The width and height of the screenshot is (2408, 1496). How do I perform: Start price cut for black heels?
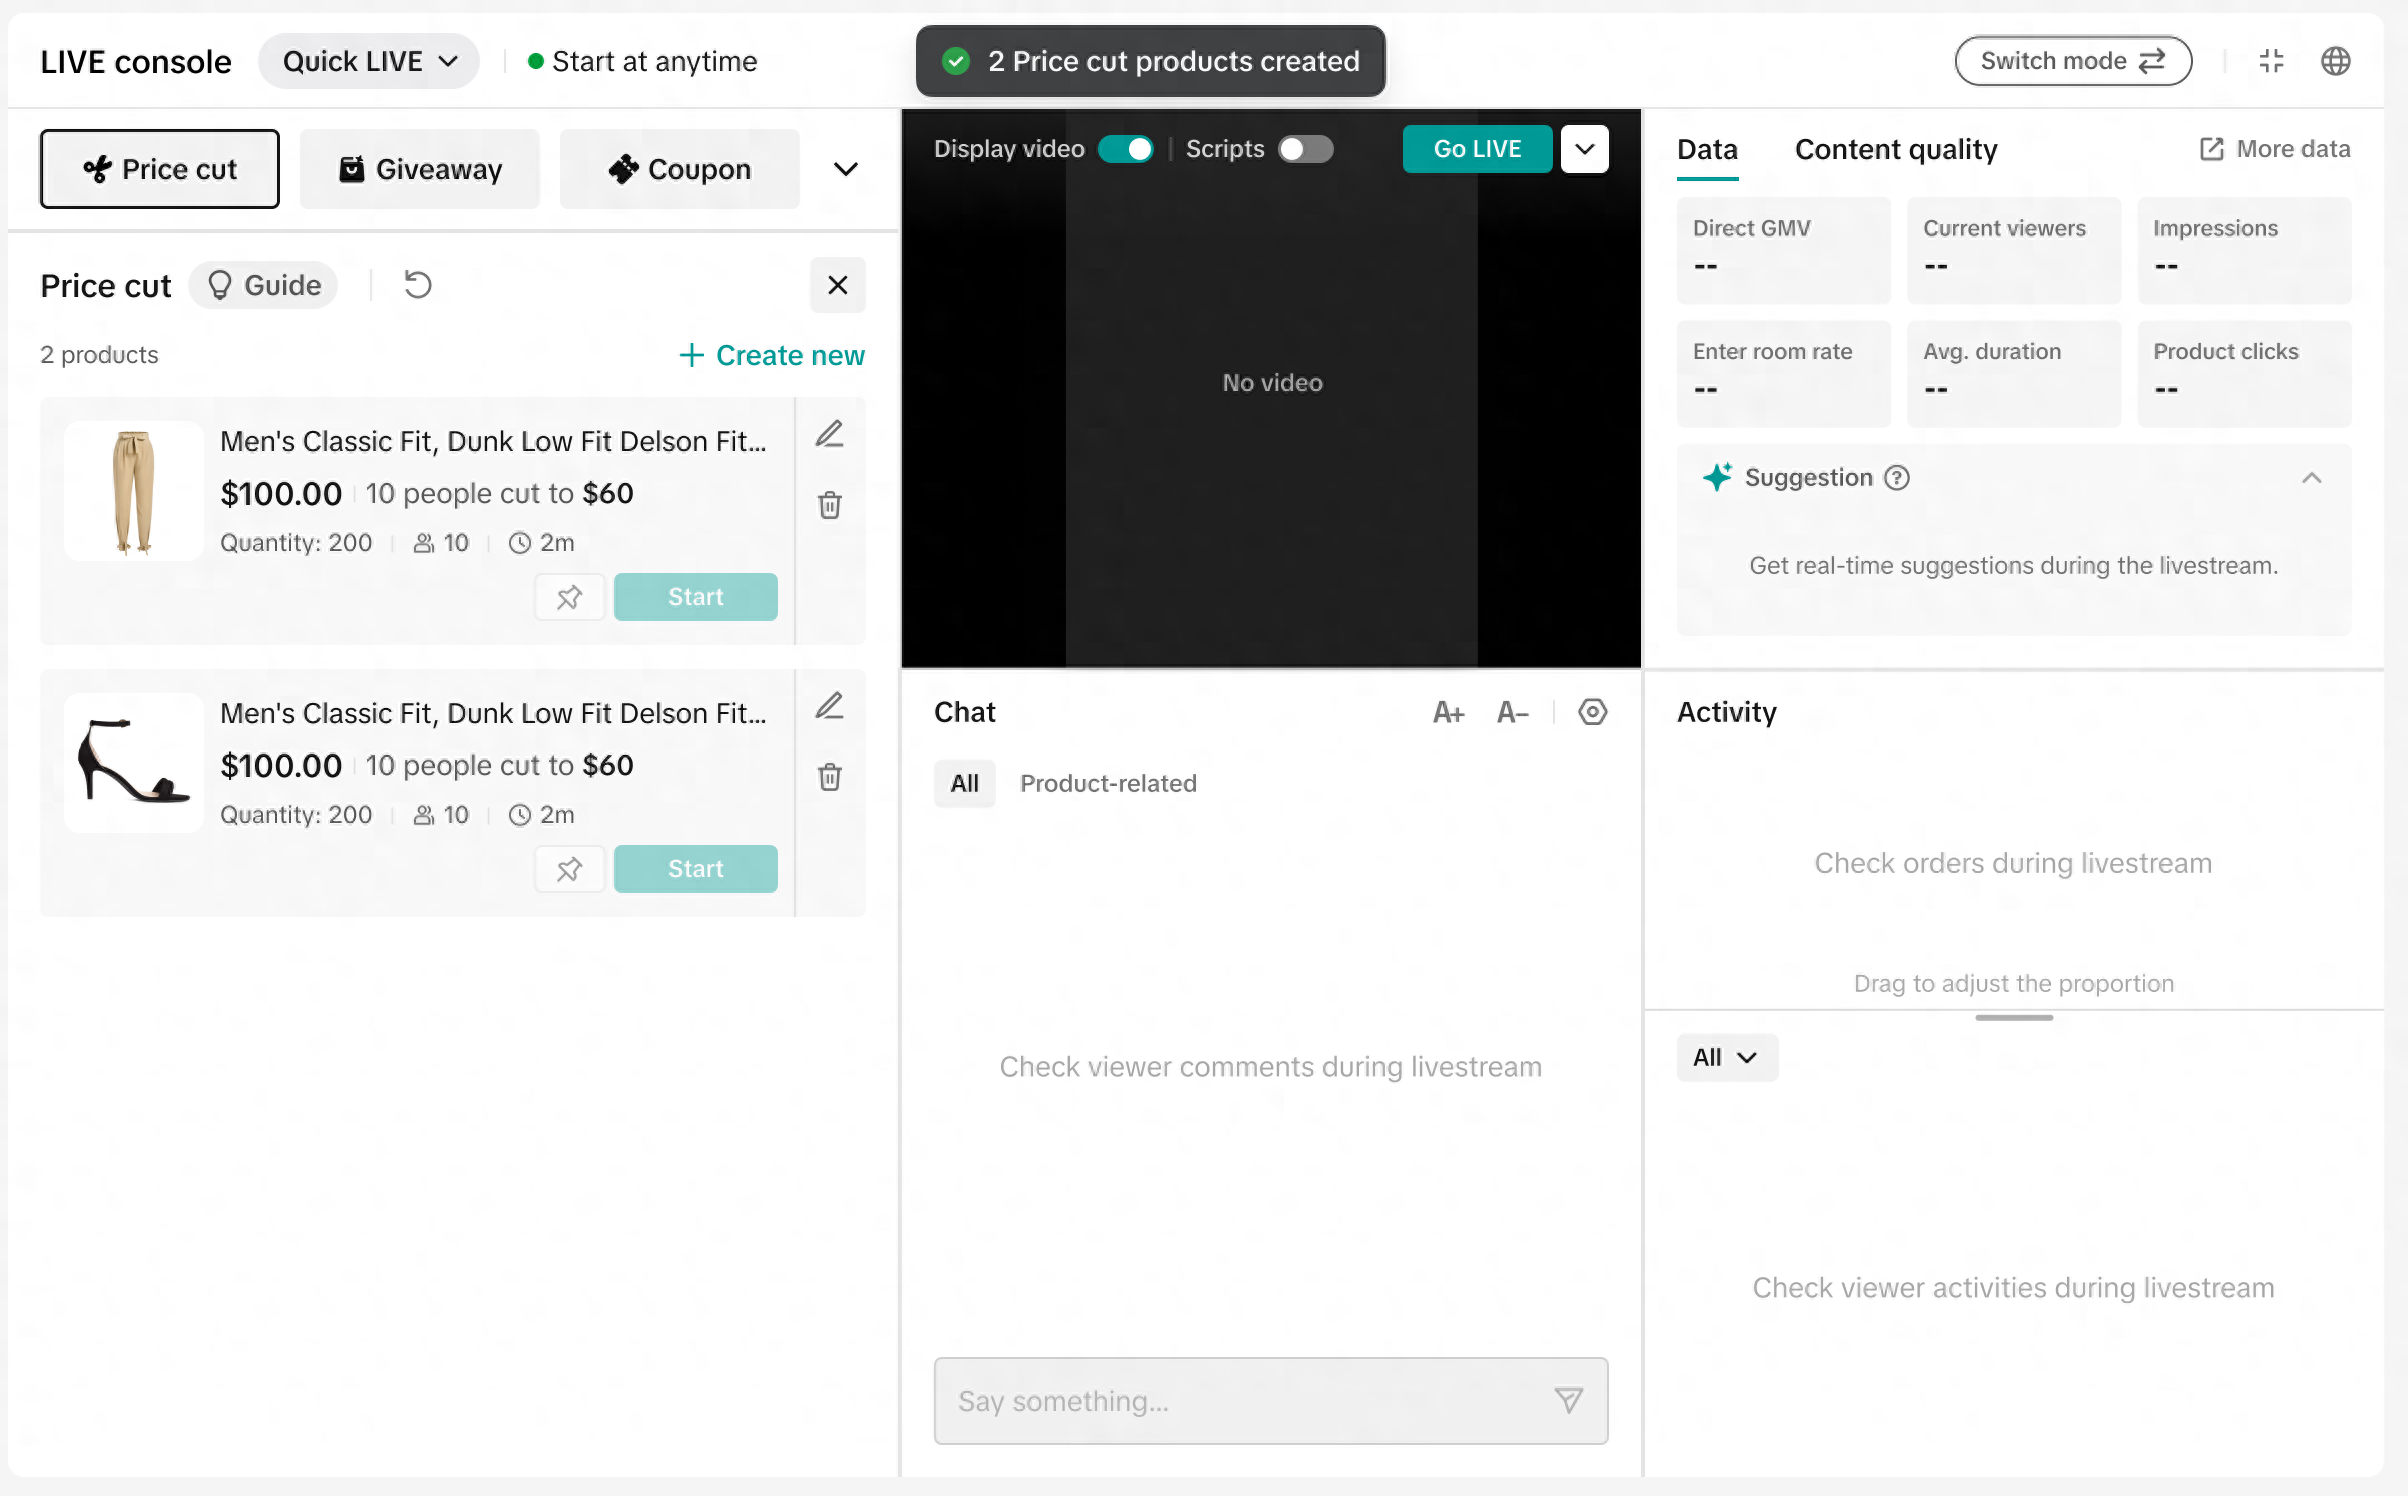click(695, 869)
